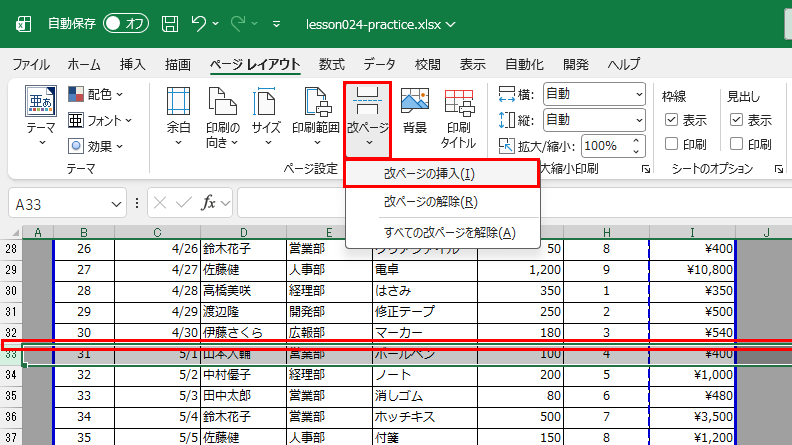Click cell containing ホッチキス
This screenshot has width=792, height=445.
point(425,417)
